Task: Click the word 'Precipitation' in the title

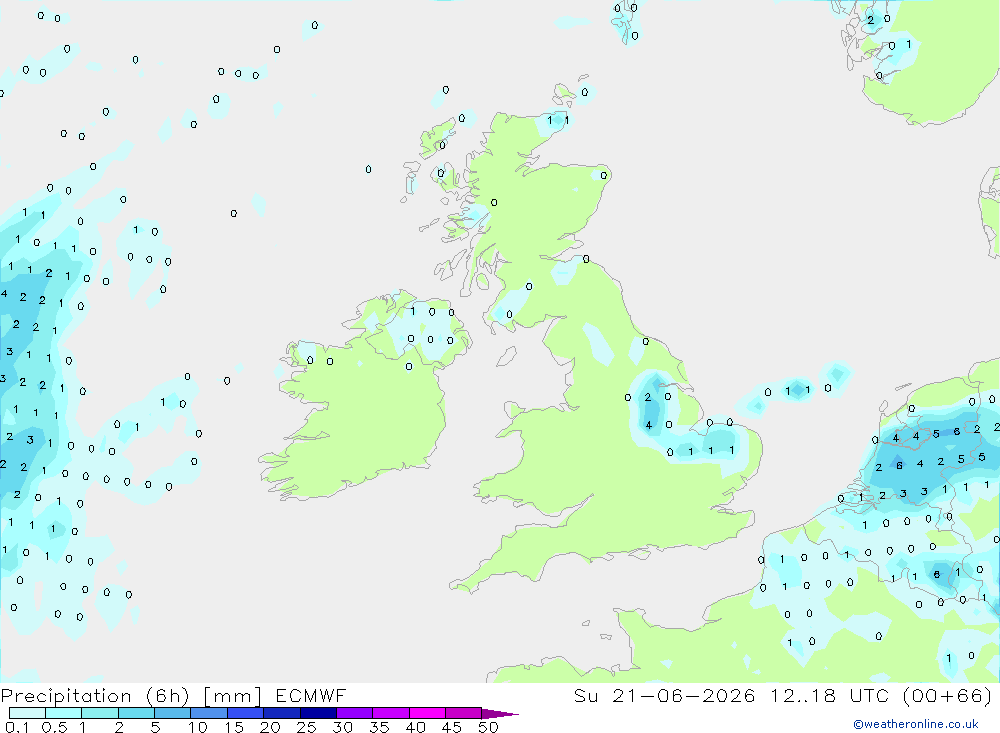Action: [x=66, y=696]
